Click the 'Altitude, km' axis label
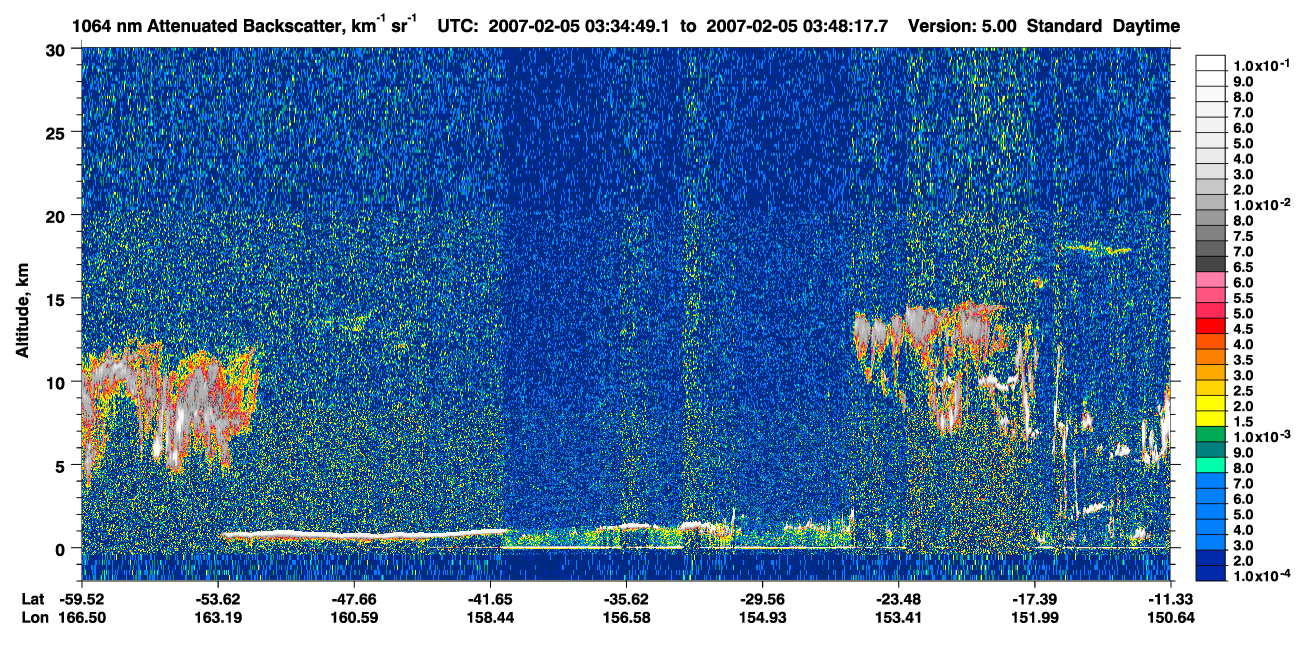 pyautogui.click(x=23, y=312)
